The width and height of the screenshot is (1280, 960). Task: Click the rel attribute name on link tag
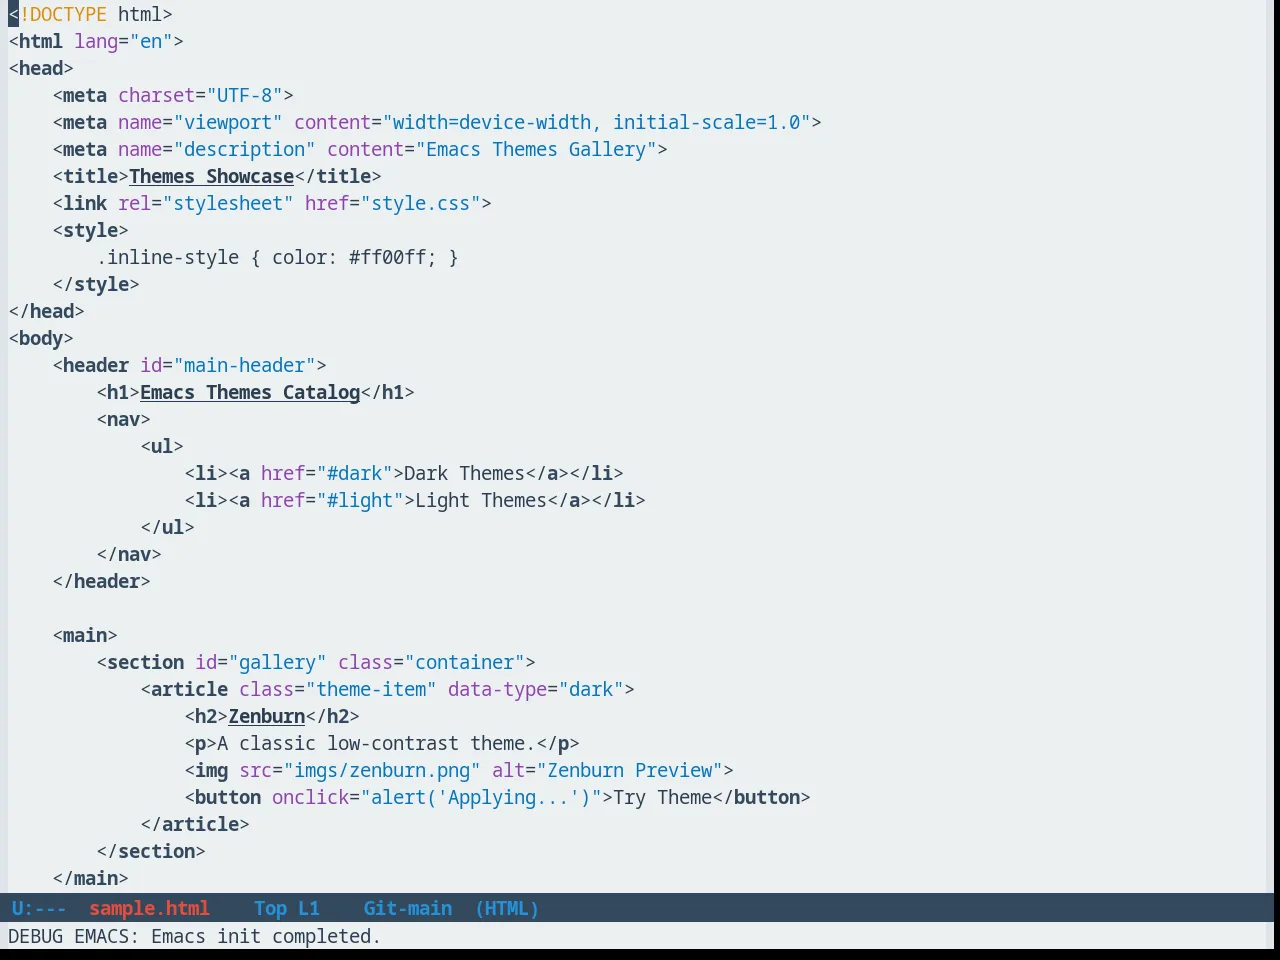pyautogui.click(x=135, y=203)
